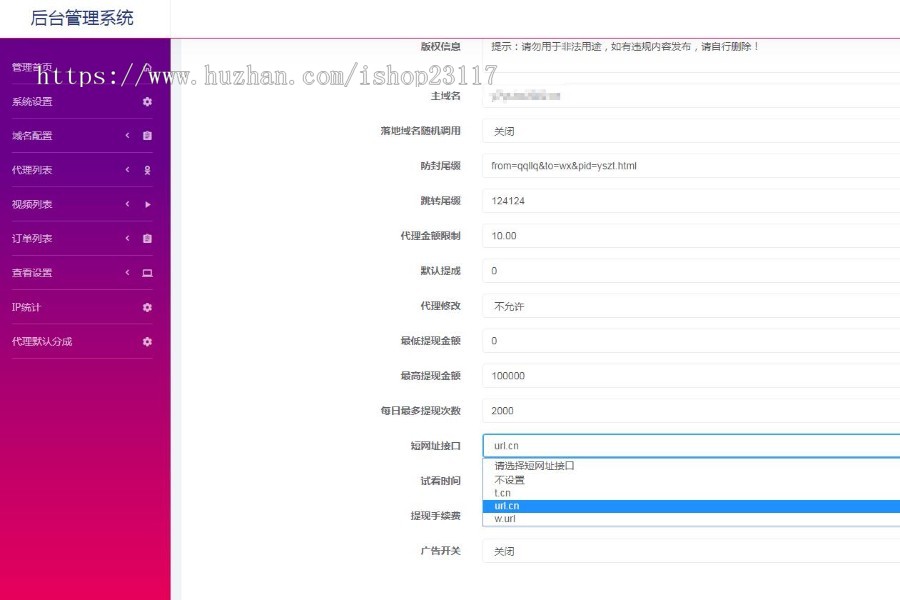
Task: Click the gear icon next to 代理默认分成
Action: point(146,341)
